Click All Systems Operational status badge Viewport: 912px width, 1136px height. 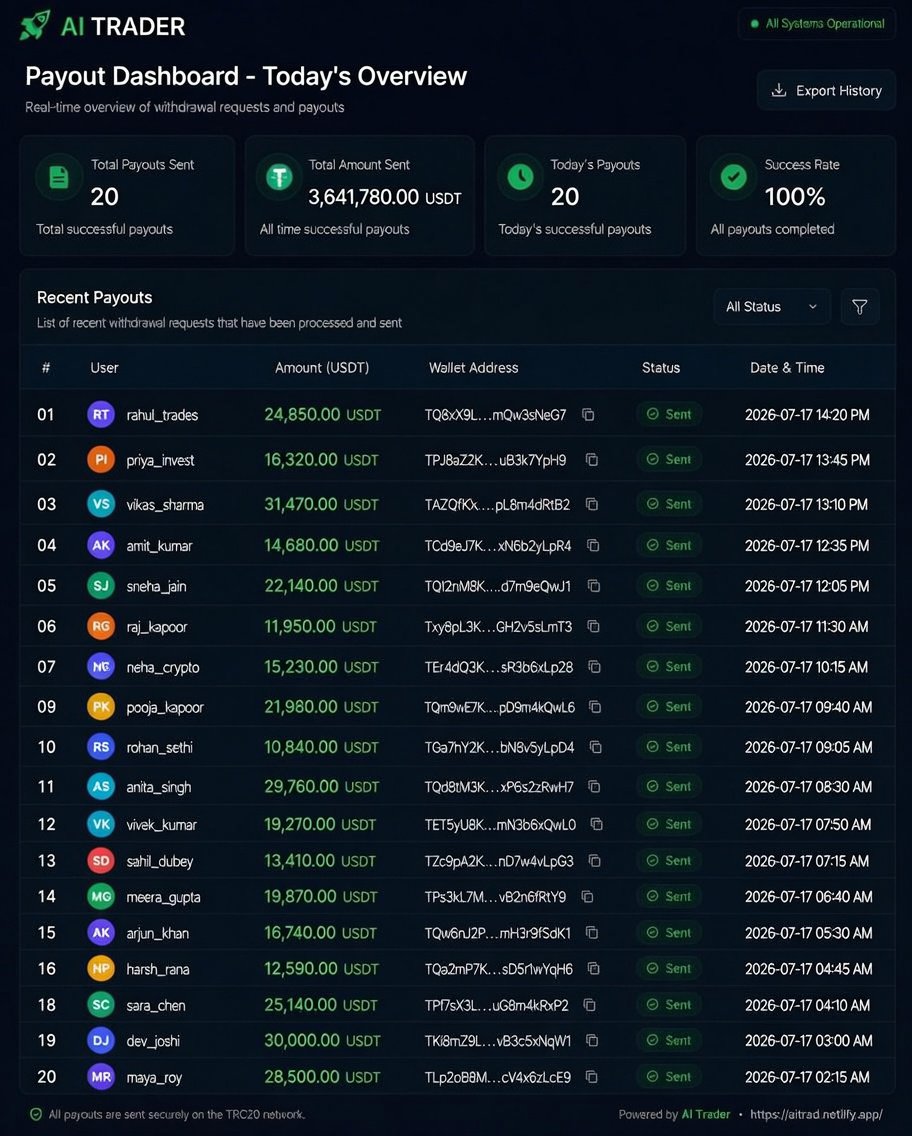click(817, 24)
